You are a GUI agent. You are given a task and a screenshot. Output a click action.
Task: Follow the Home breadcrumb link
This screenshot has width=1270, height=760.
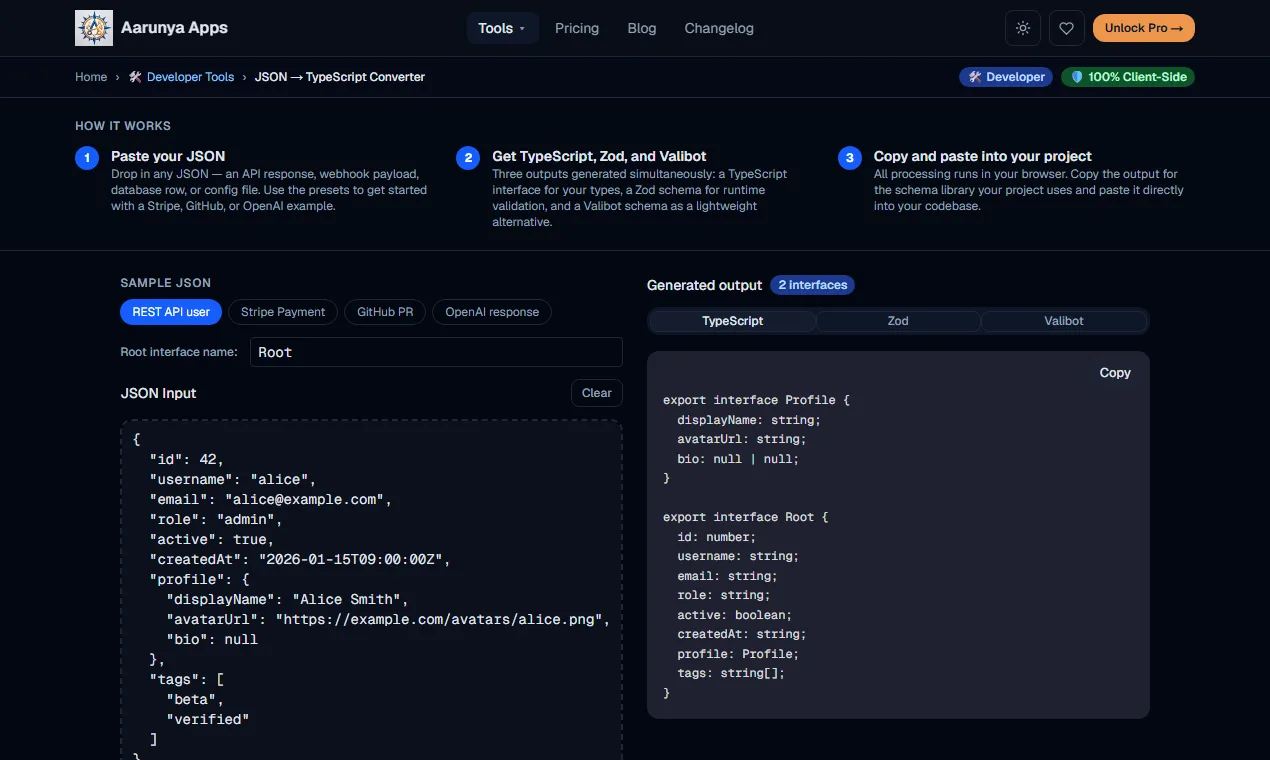pyautogui.click(x=91, y=77)
